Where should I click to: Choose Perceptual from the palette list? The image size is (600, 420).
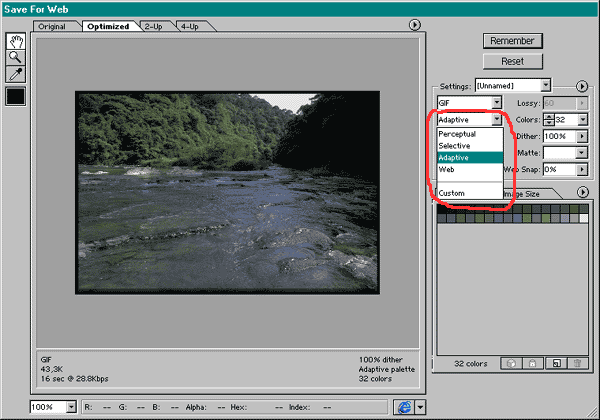coord(470,134)
